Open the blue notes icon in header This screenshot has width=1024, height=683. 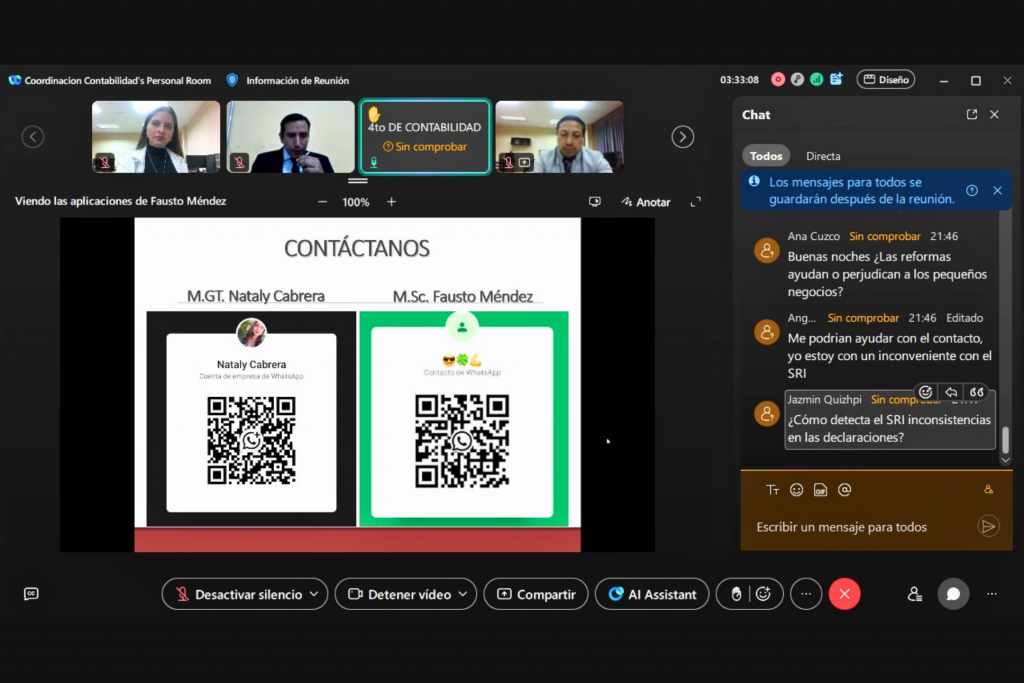pos(836,79)
